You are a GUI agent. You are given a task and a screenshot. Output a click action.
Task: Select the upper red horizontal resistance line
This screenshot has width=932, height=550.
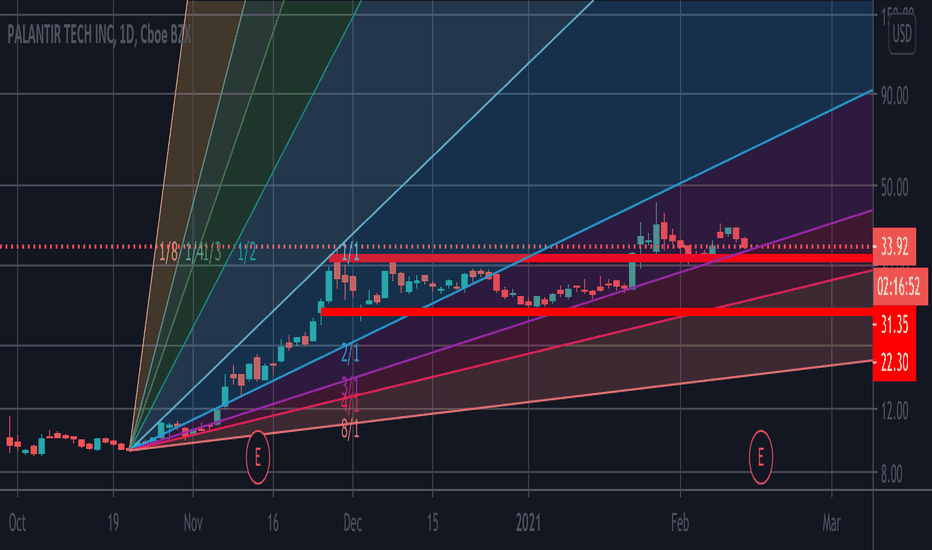600,258
